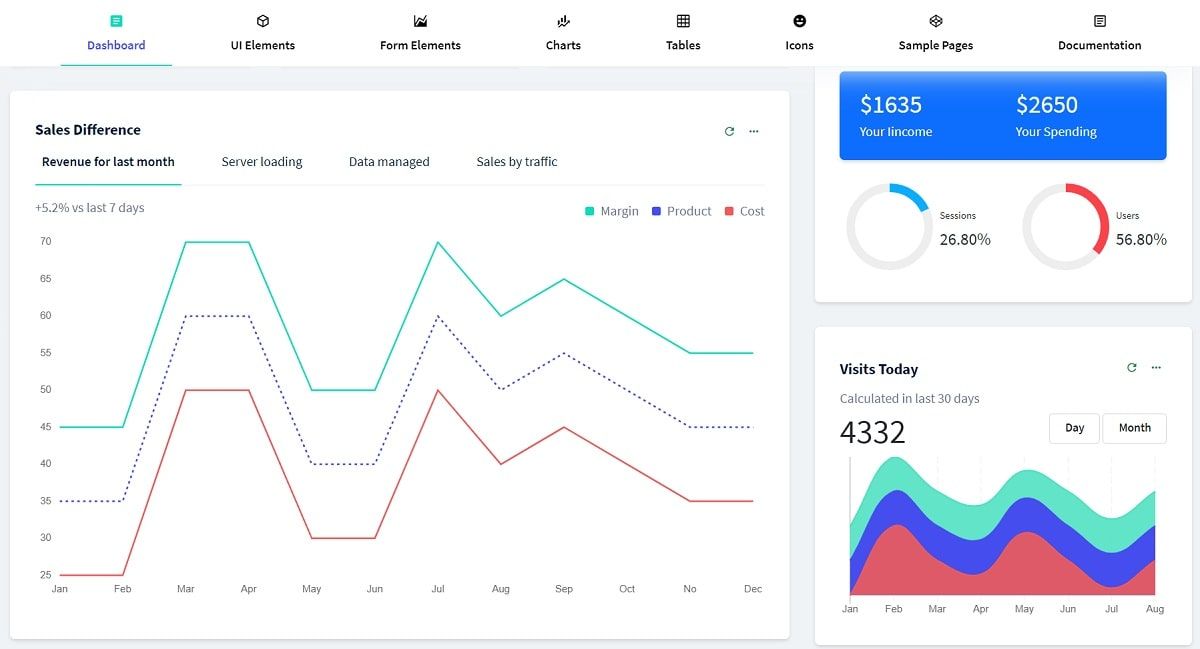Toggle the Cost legend series
This screenshot has width=1200, height=649.
click(x=744, y=211)
